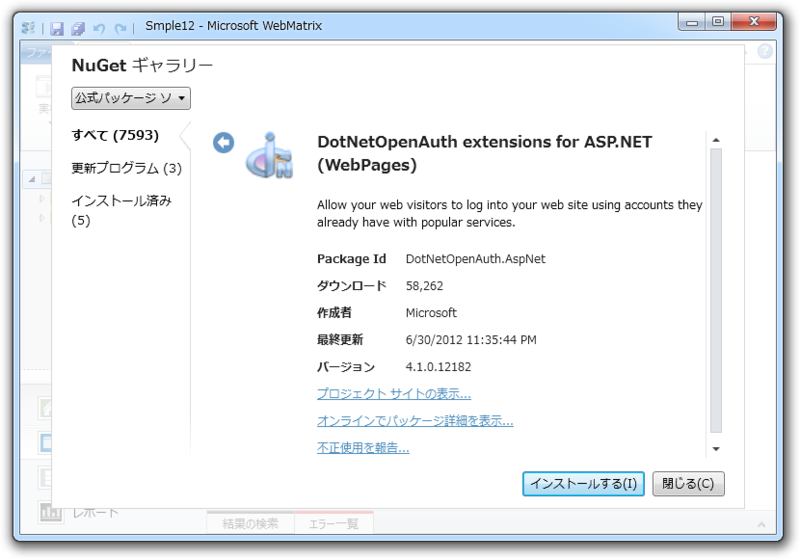This screenshot has height=560, width=800.
Task: Open the プロジェクト サイトの表示... link
Action: (x=394, y=394)
